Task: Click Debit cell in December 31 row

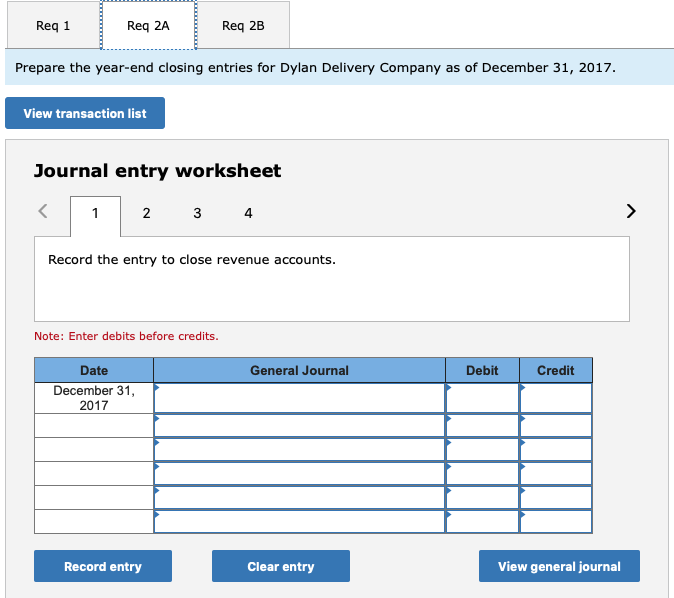Action: (x=482, y=398)
